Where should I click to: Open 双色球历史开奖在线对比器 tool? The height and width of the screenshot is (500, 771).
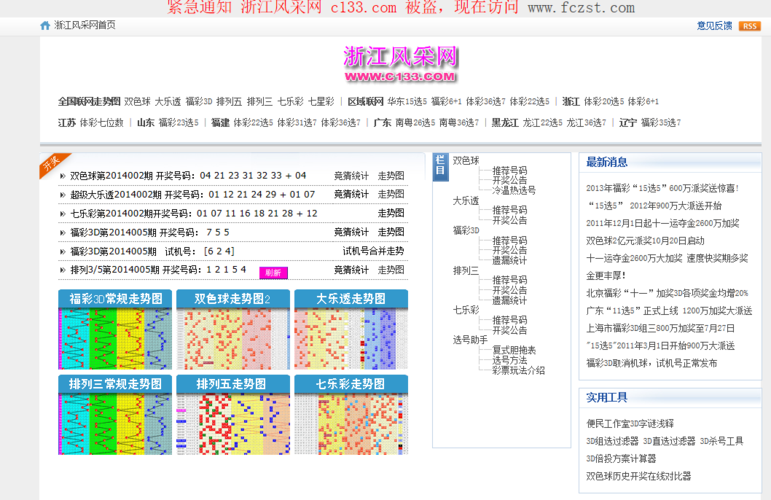tap(638, 476)
